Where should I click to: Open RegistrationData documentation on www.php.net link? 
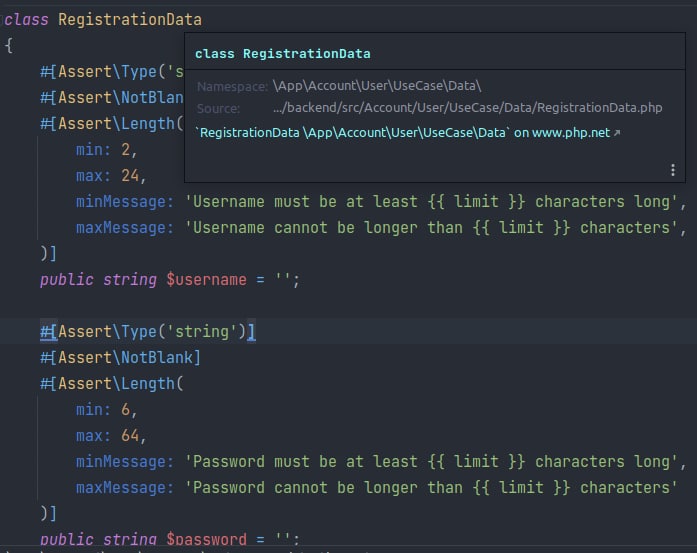pos(408,132)
